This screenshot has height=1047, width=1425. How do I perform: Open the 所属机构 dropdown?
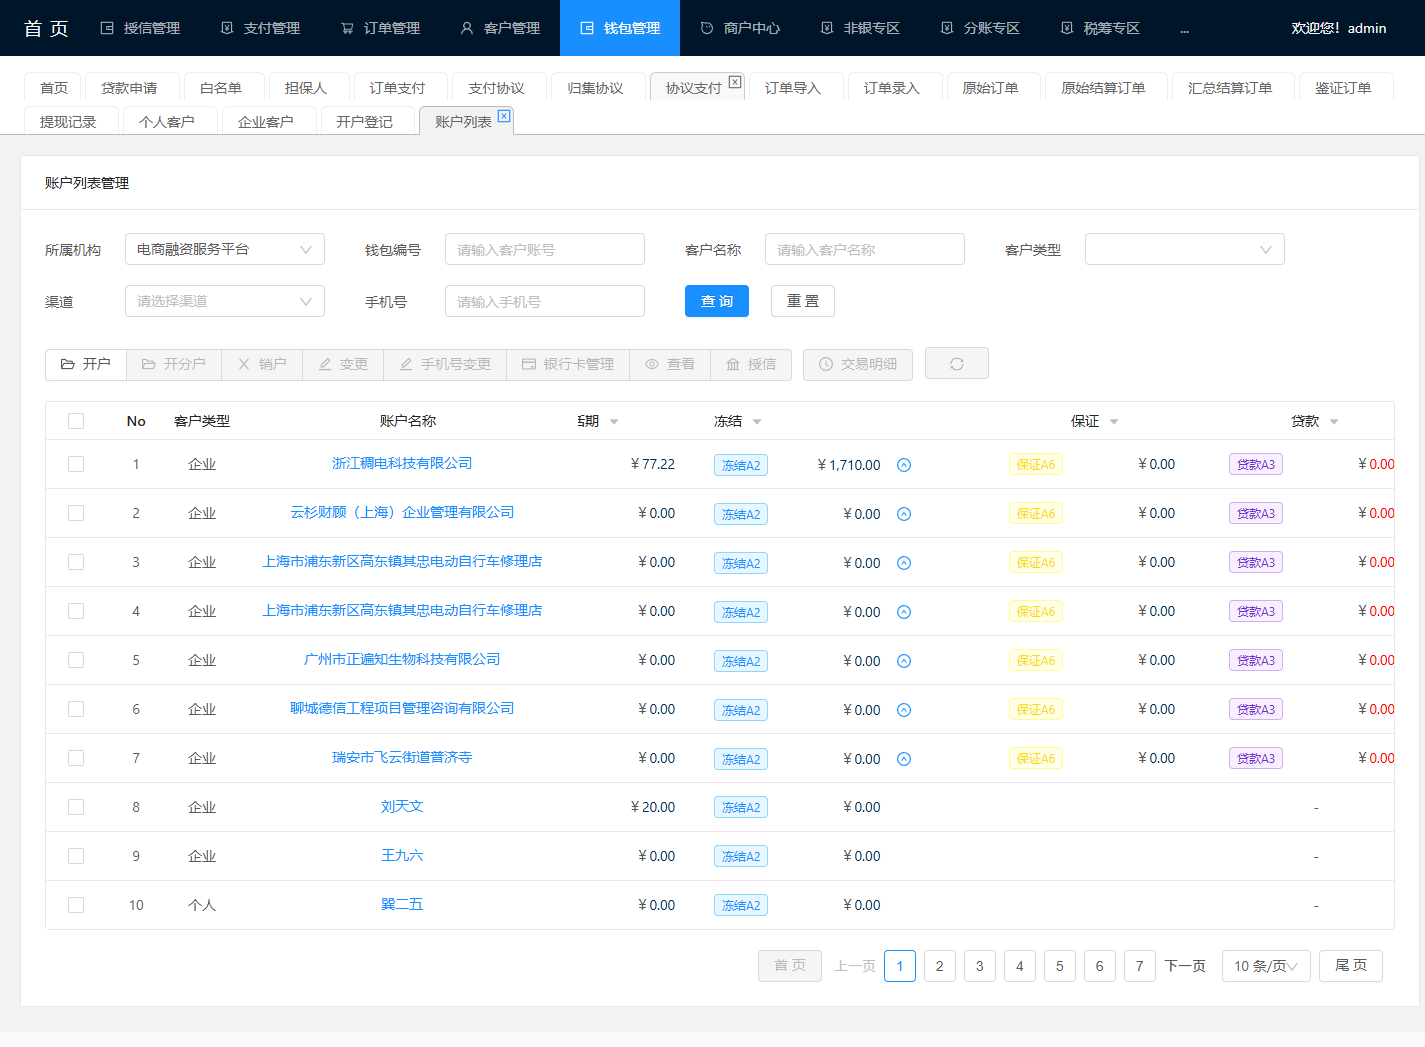coord(225,249)
